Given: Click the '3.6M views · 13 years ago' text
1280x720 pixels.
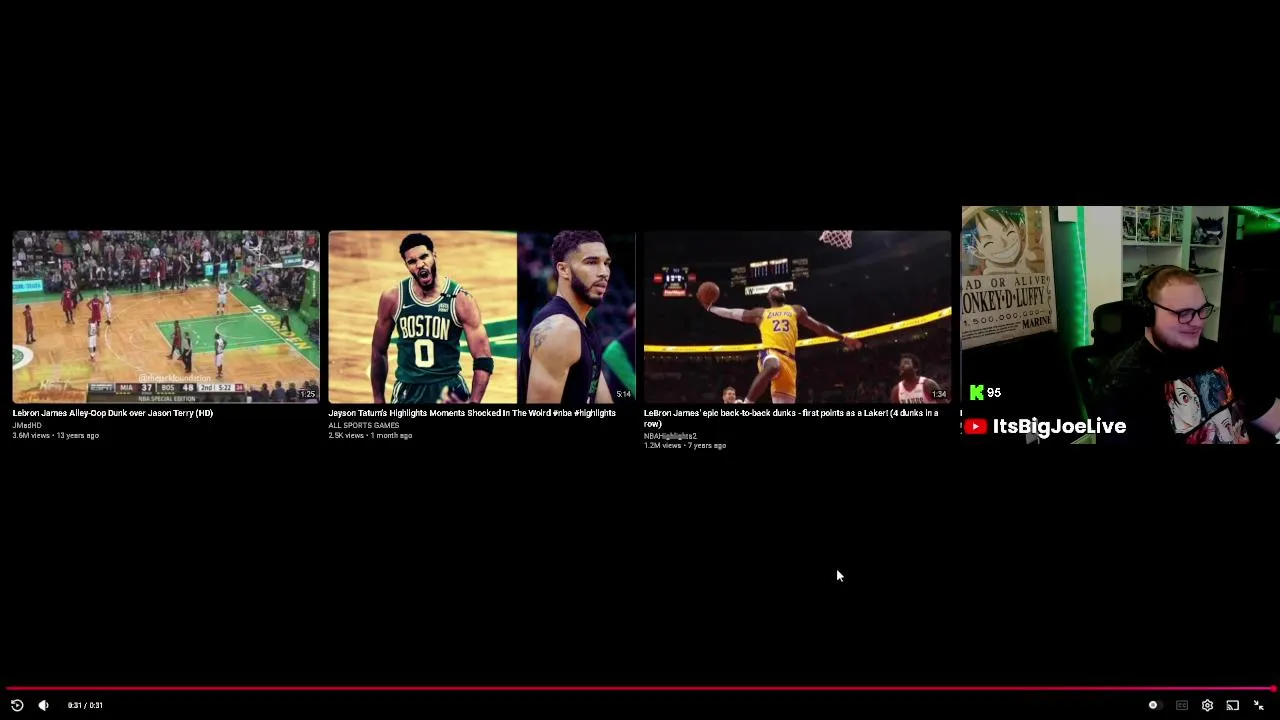Looking at the screenshot, I should point(55,435).
